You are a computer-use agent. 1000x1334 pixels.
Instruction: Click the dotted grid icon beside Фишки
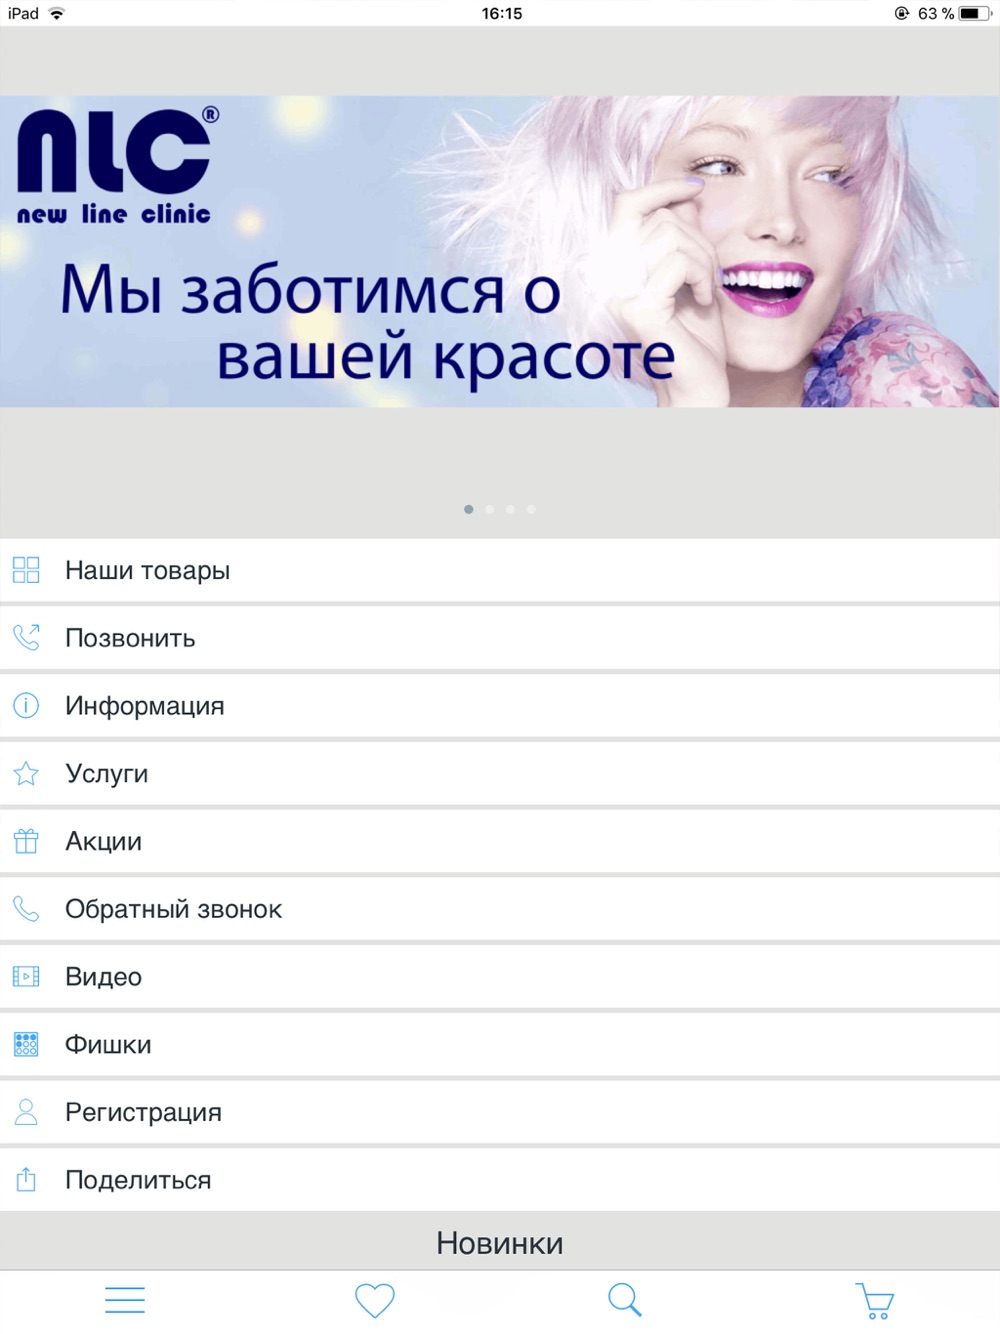(x=26, y=1045)
